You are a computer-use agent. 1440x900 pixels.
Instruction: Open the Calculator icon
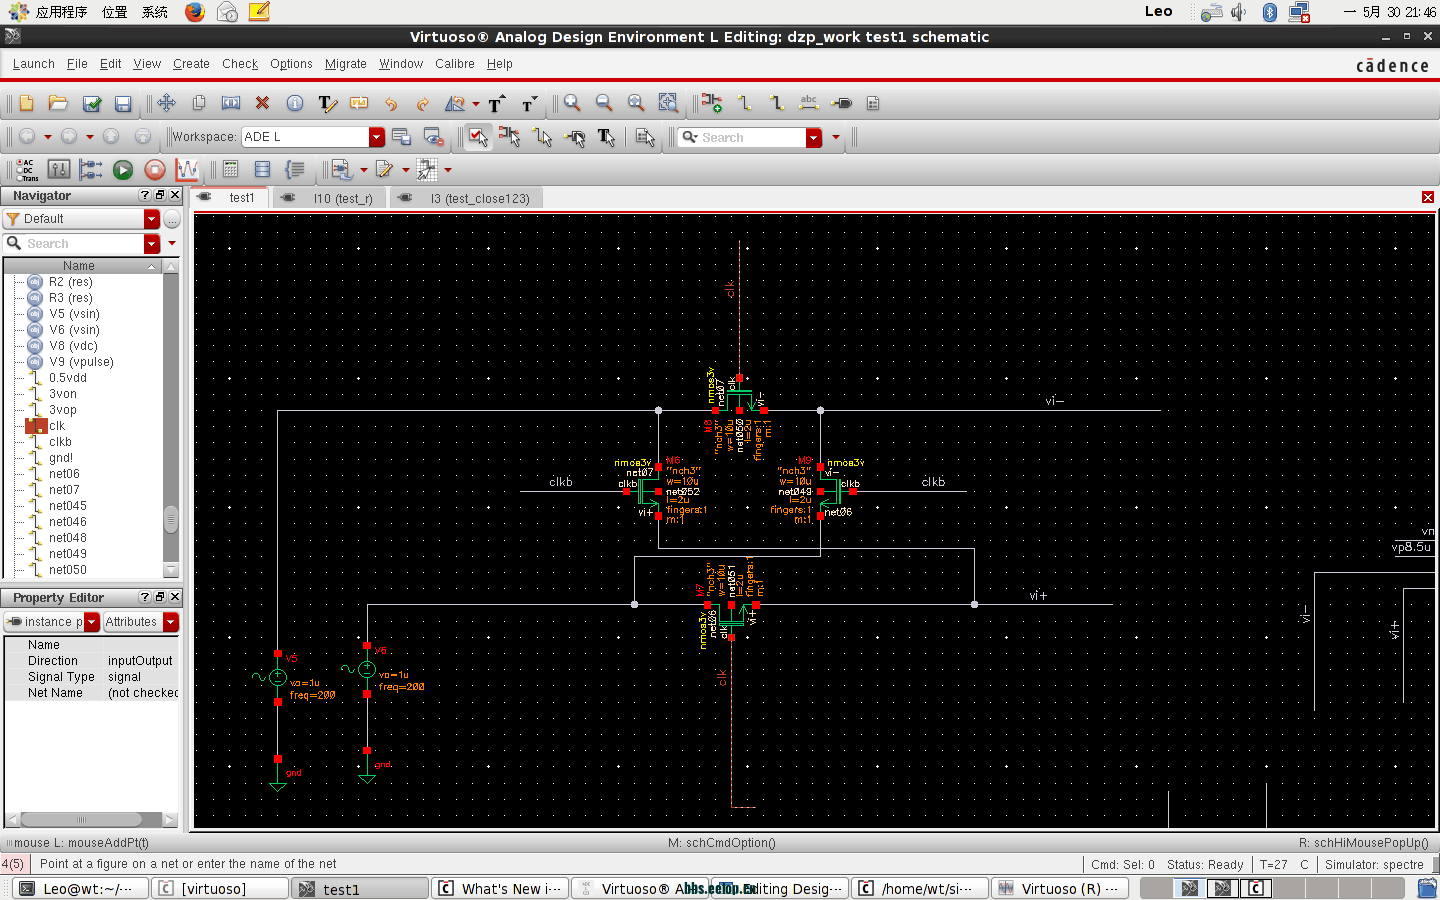click(231, 169)
